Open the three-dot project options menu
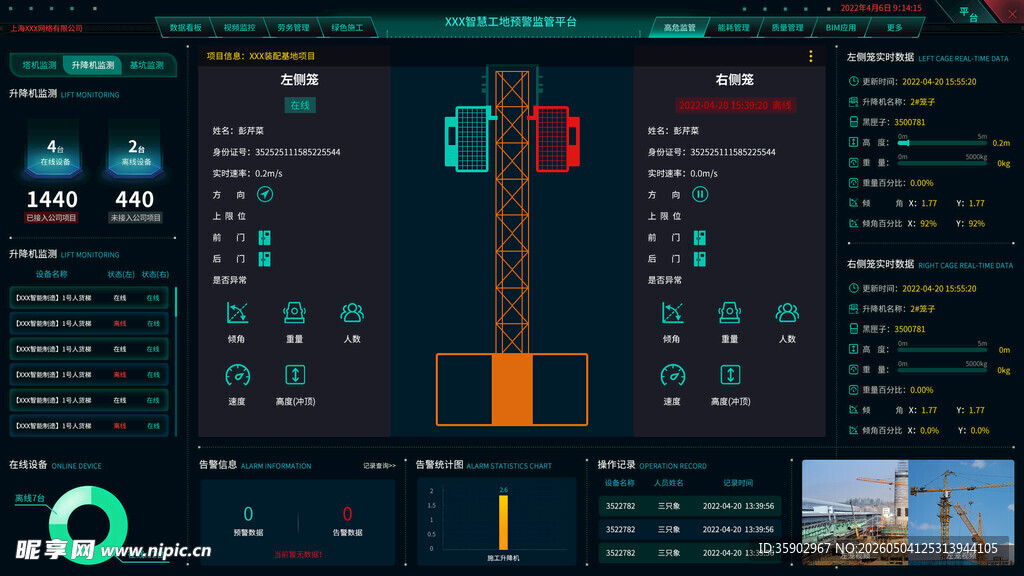1024x576 pixels. pyautogui.click(x=810, y=56)
